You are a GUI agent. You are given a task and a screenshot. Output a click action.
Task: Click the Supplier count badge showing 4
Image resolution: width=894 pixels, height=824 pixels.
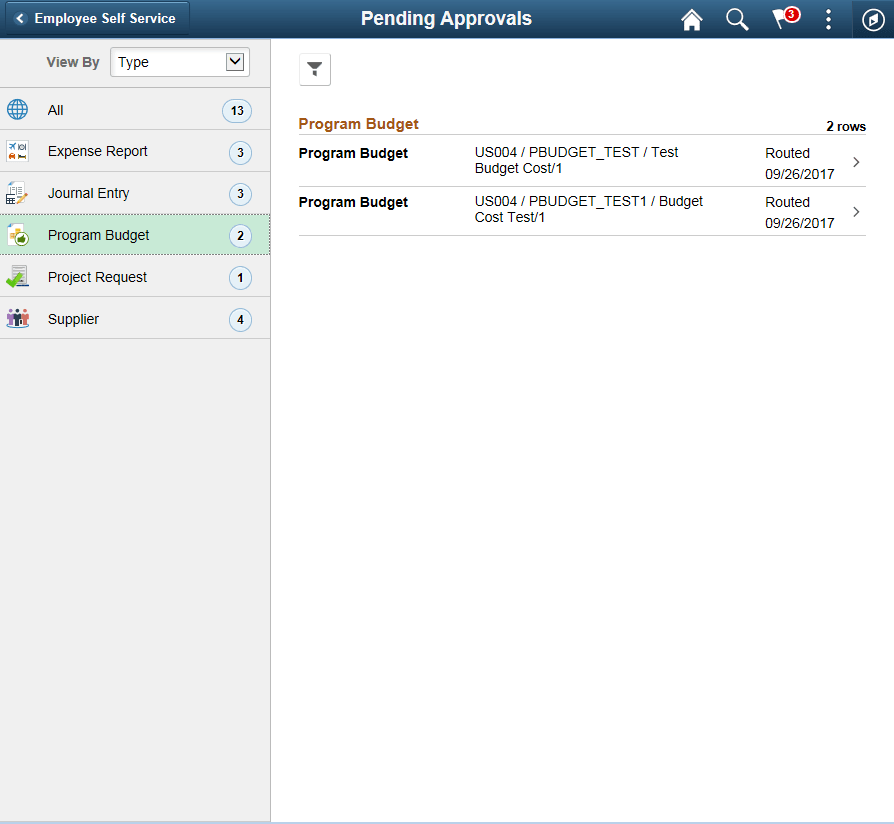coord(240,318)
